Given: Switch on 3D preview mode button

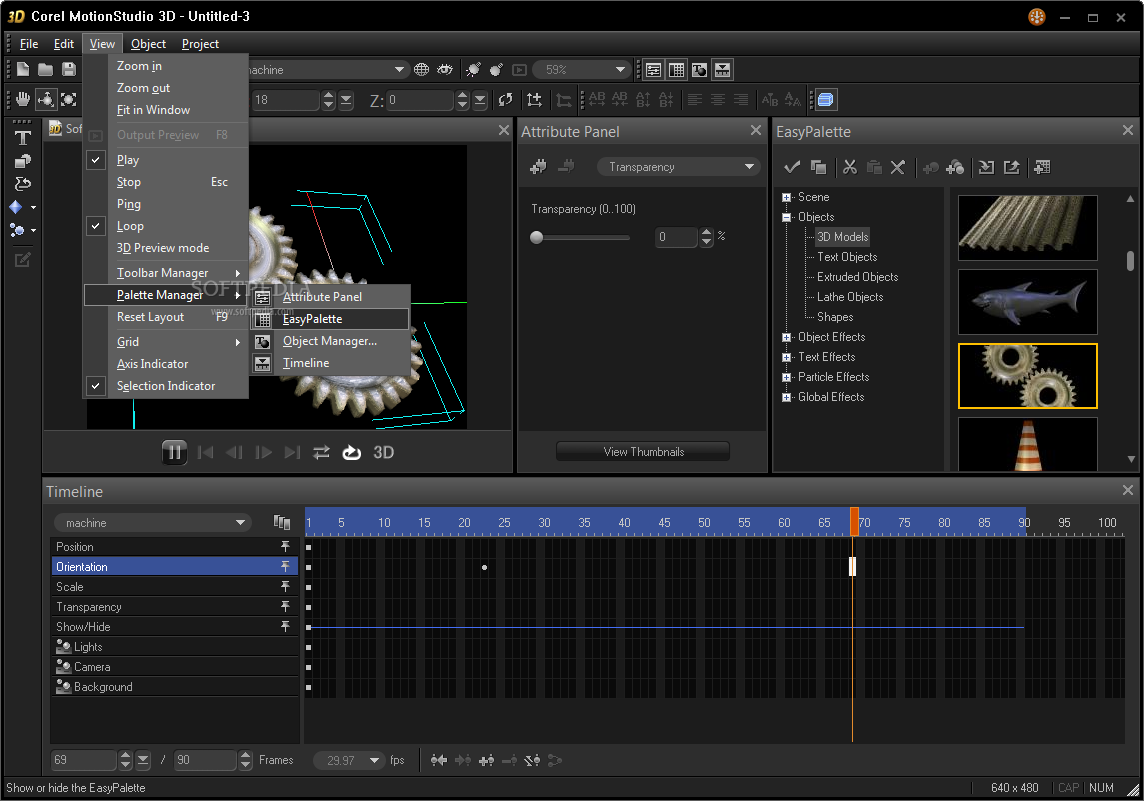Looking at the screenshot, I should coord(384,452).
